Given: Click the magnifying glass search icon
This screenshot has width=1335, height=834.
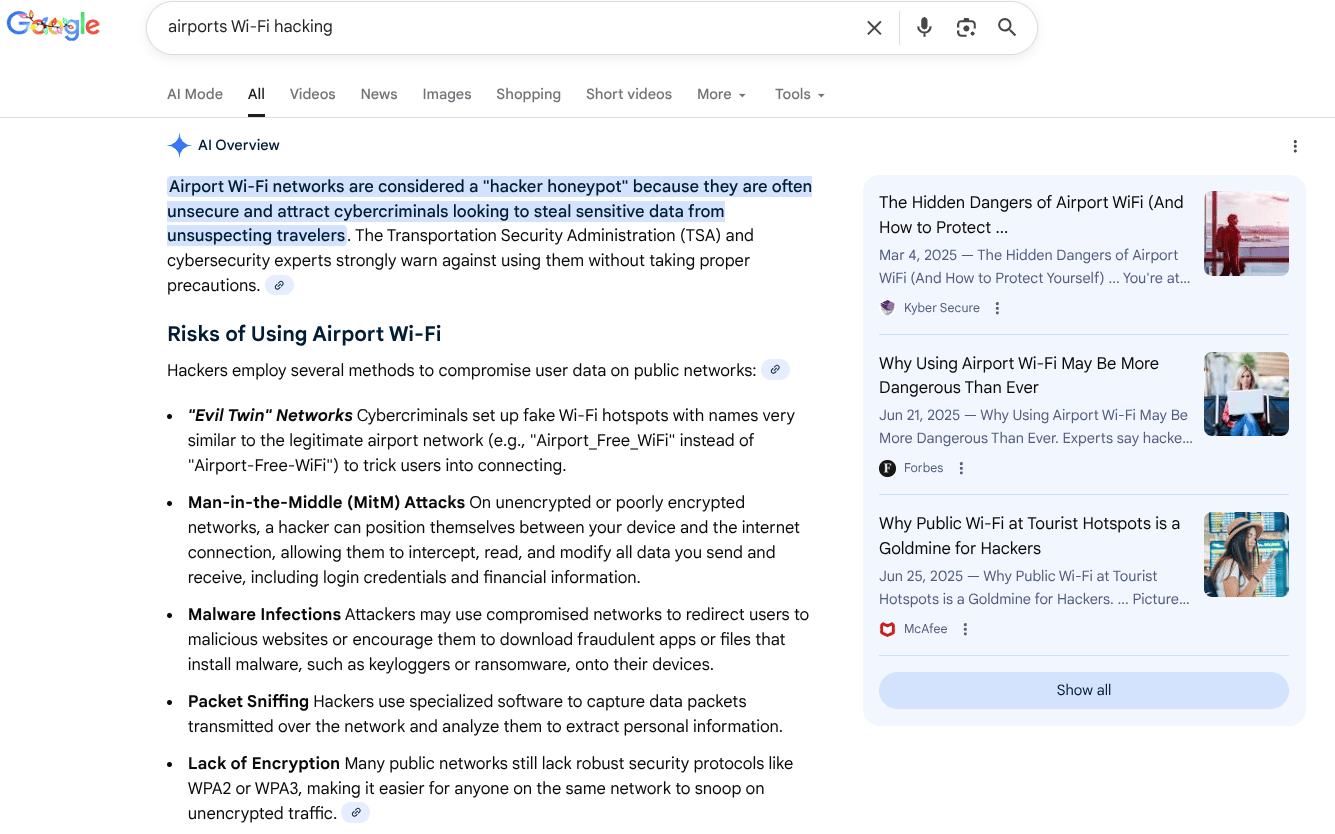Looking at the screenshot, I should [x=1007, y=28].
